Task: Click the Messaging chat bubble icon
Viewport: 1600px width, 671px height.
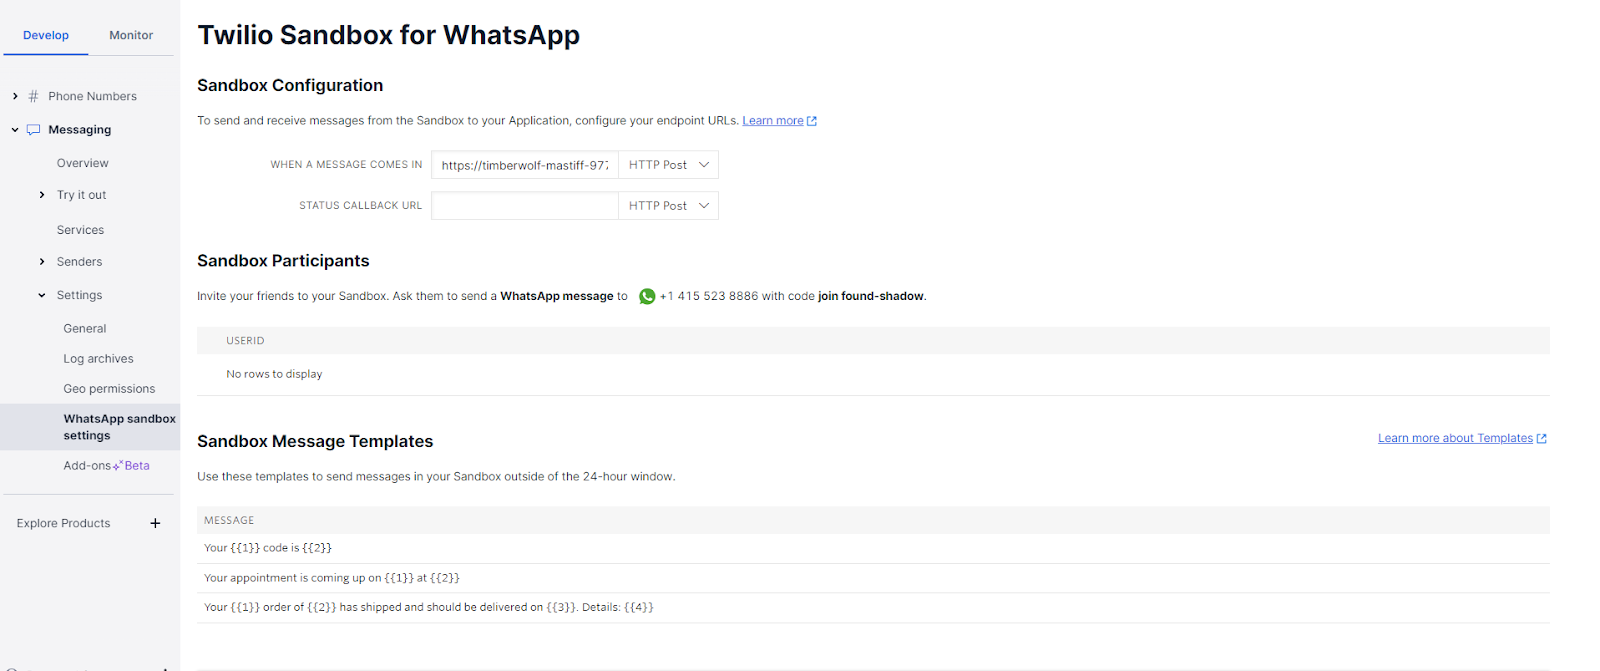Action: (x=33, y=130)
